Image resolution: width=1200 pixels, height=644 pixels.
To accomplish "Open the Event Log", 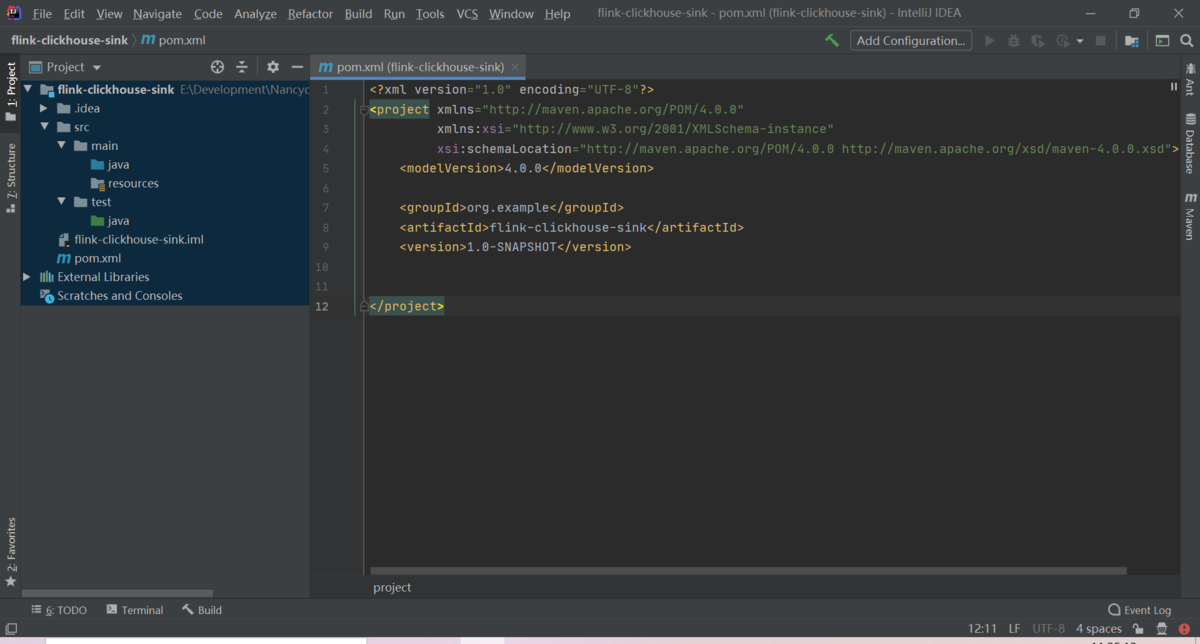I will [1139, 610].
